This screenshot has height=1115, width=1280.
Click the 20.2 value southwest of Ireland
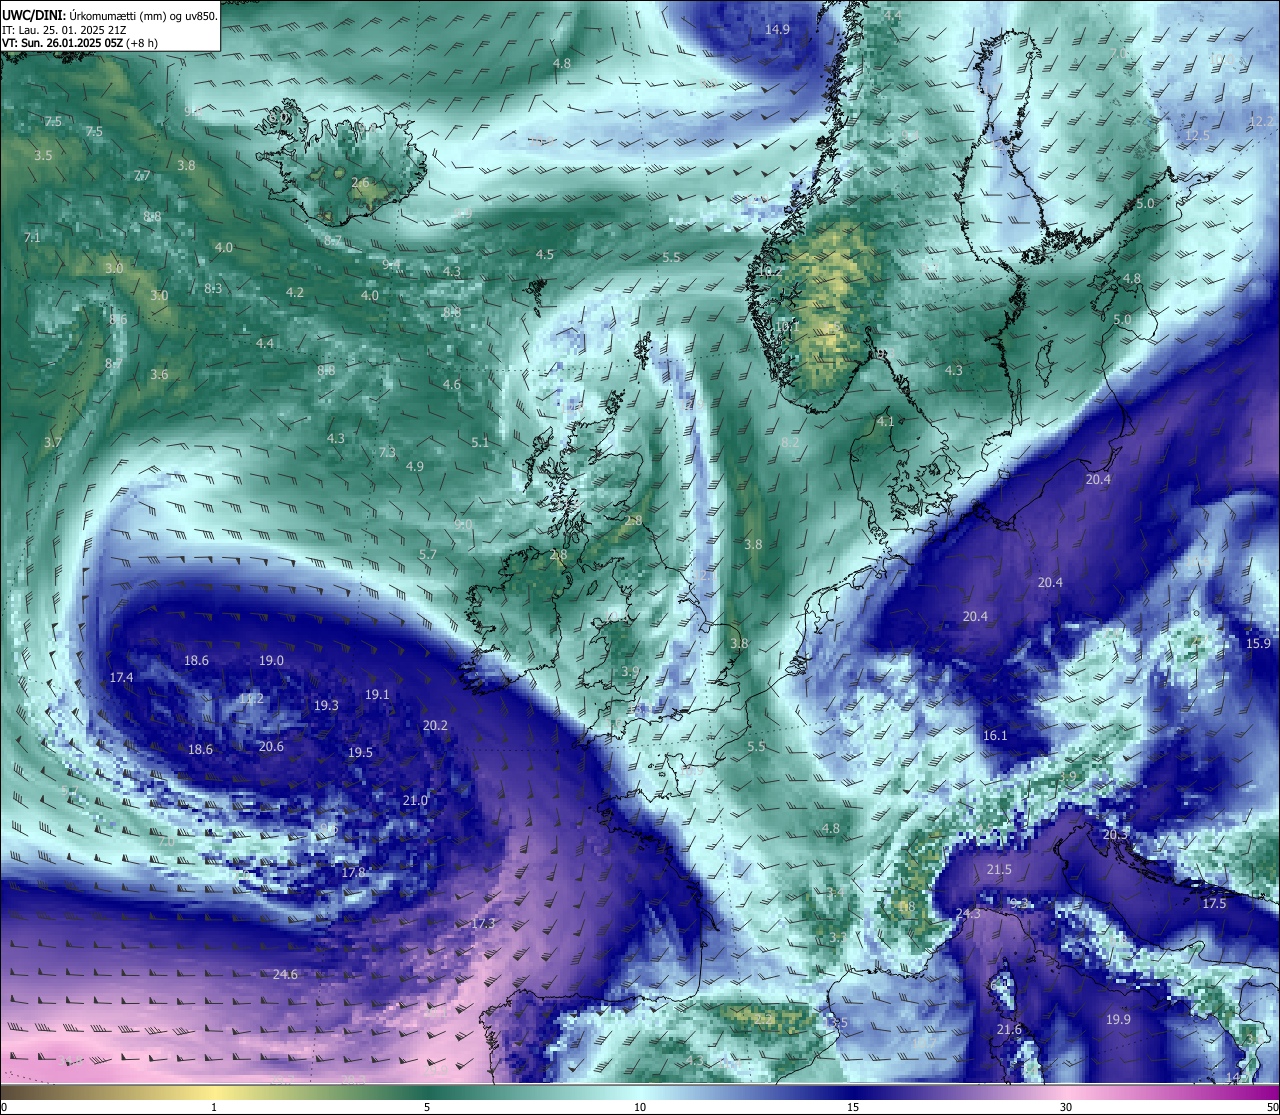point(435,725)
